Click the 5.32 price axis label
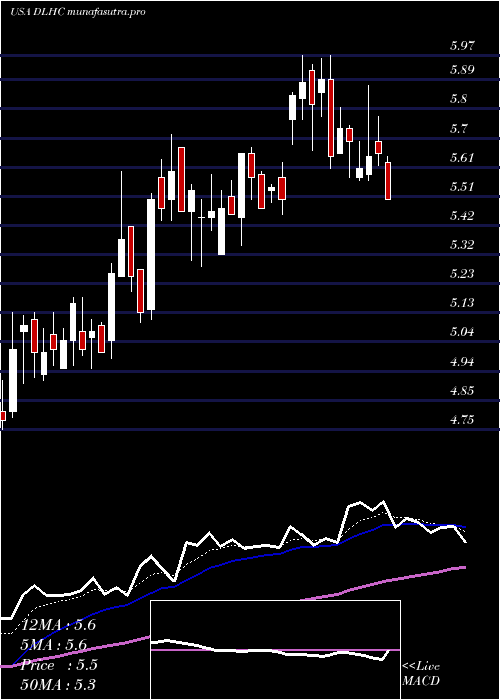Screen dimensions: 500x700 click(x=463, y=245)
